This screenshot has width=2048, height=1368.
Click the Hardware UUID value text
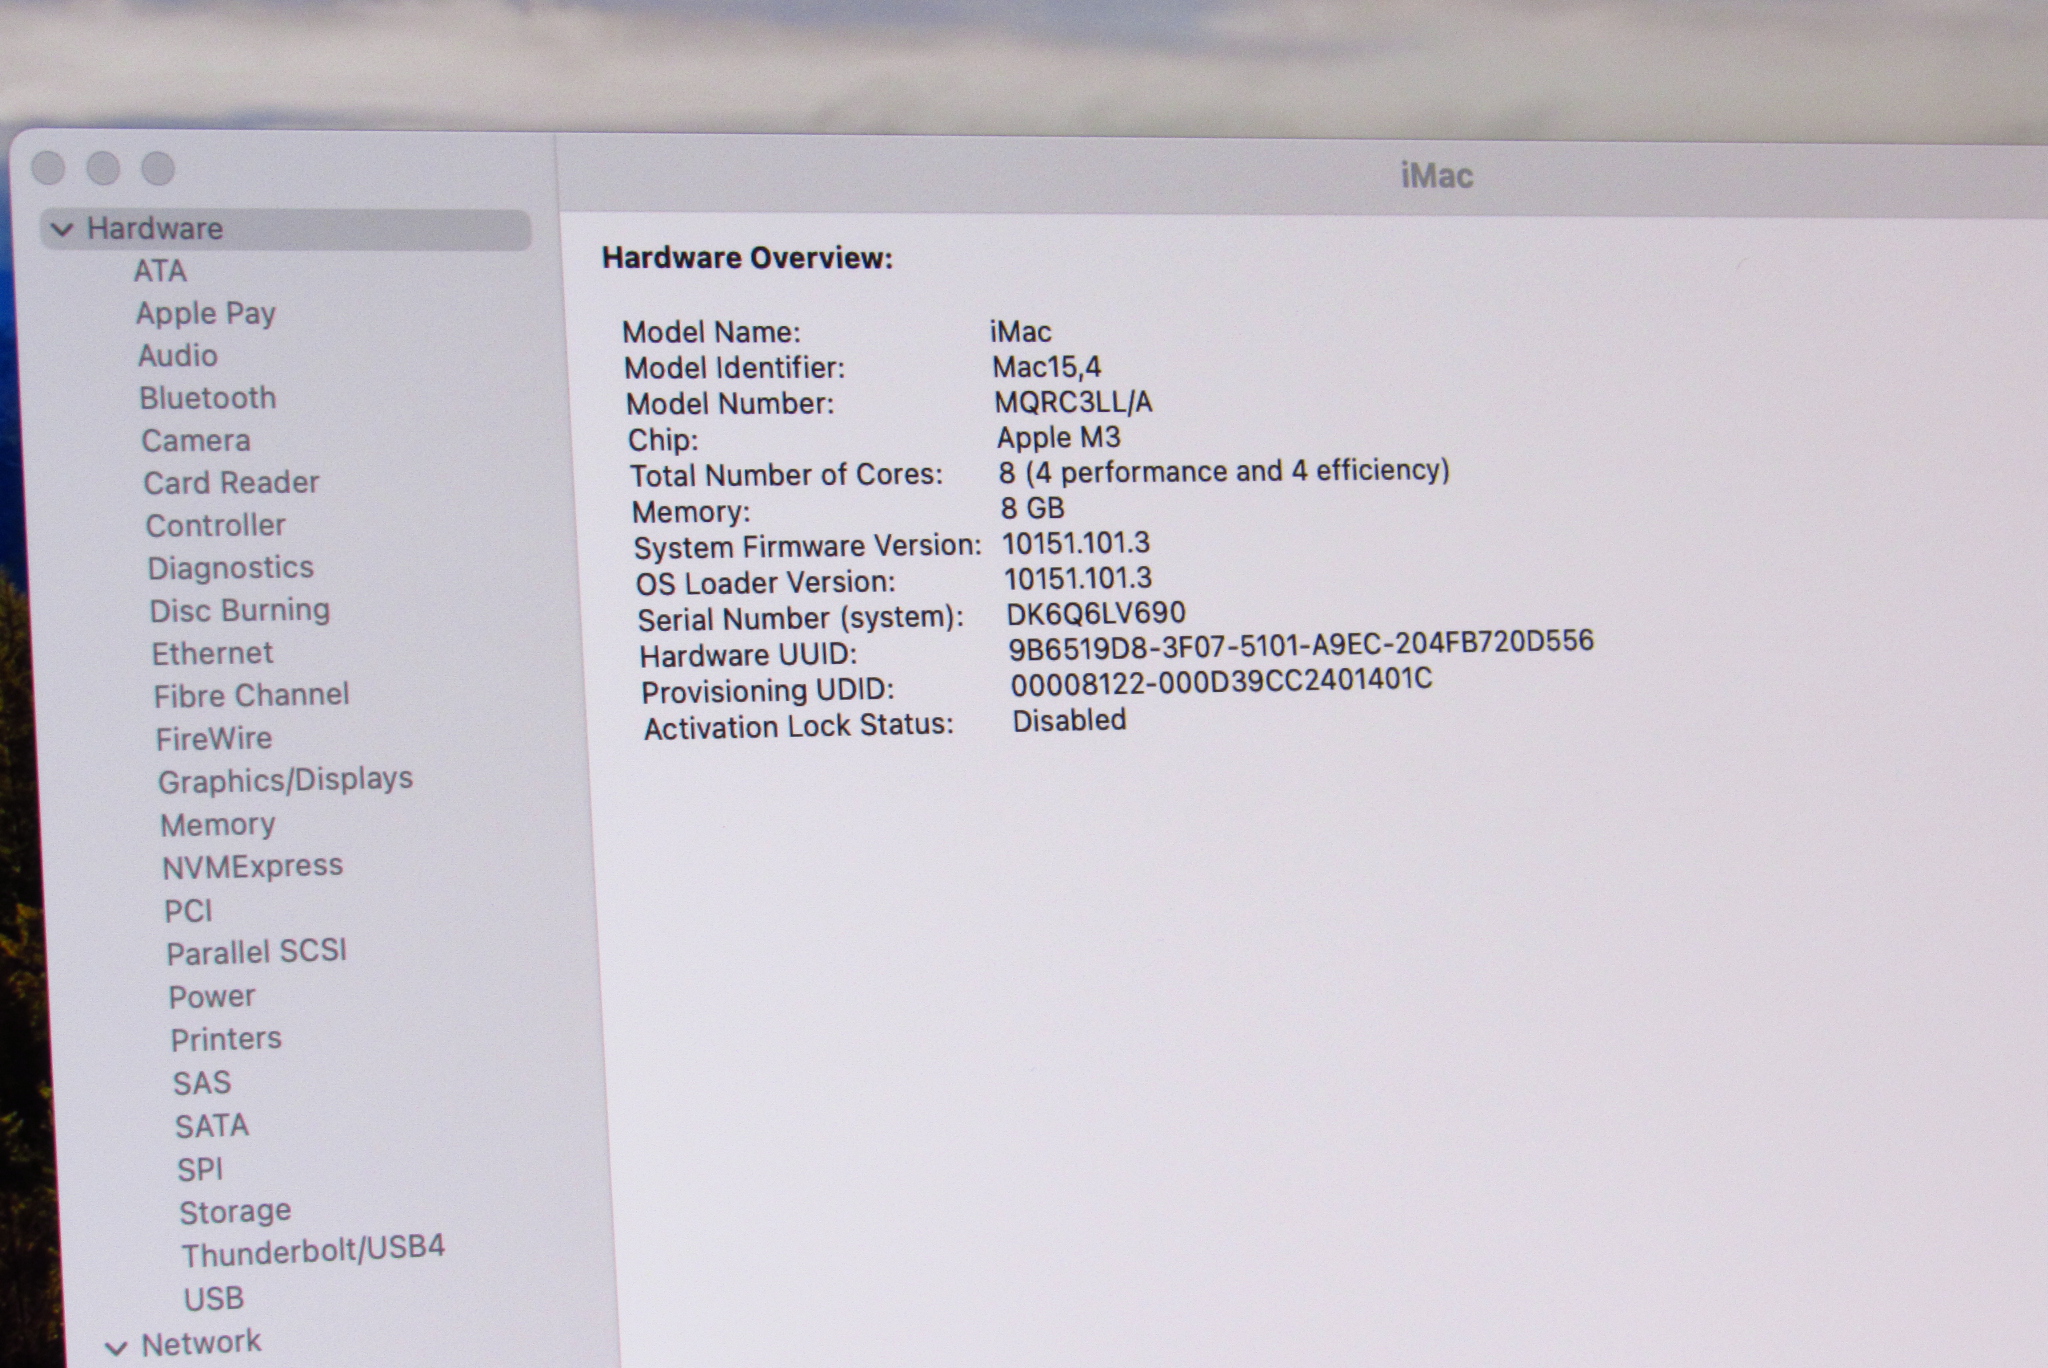coord(1300,645)
